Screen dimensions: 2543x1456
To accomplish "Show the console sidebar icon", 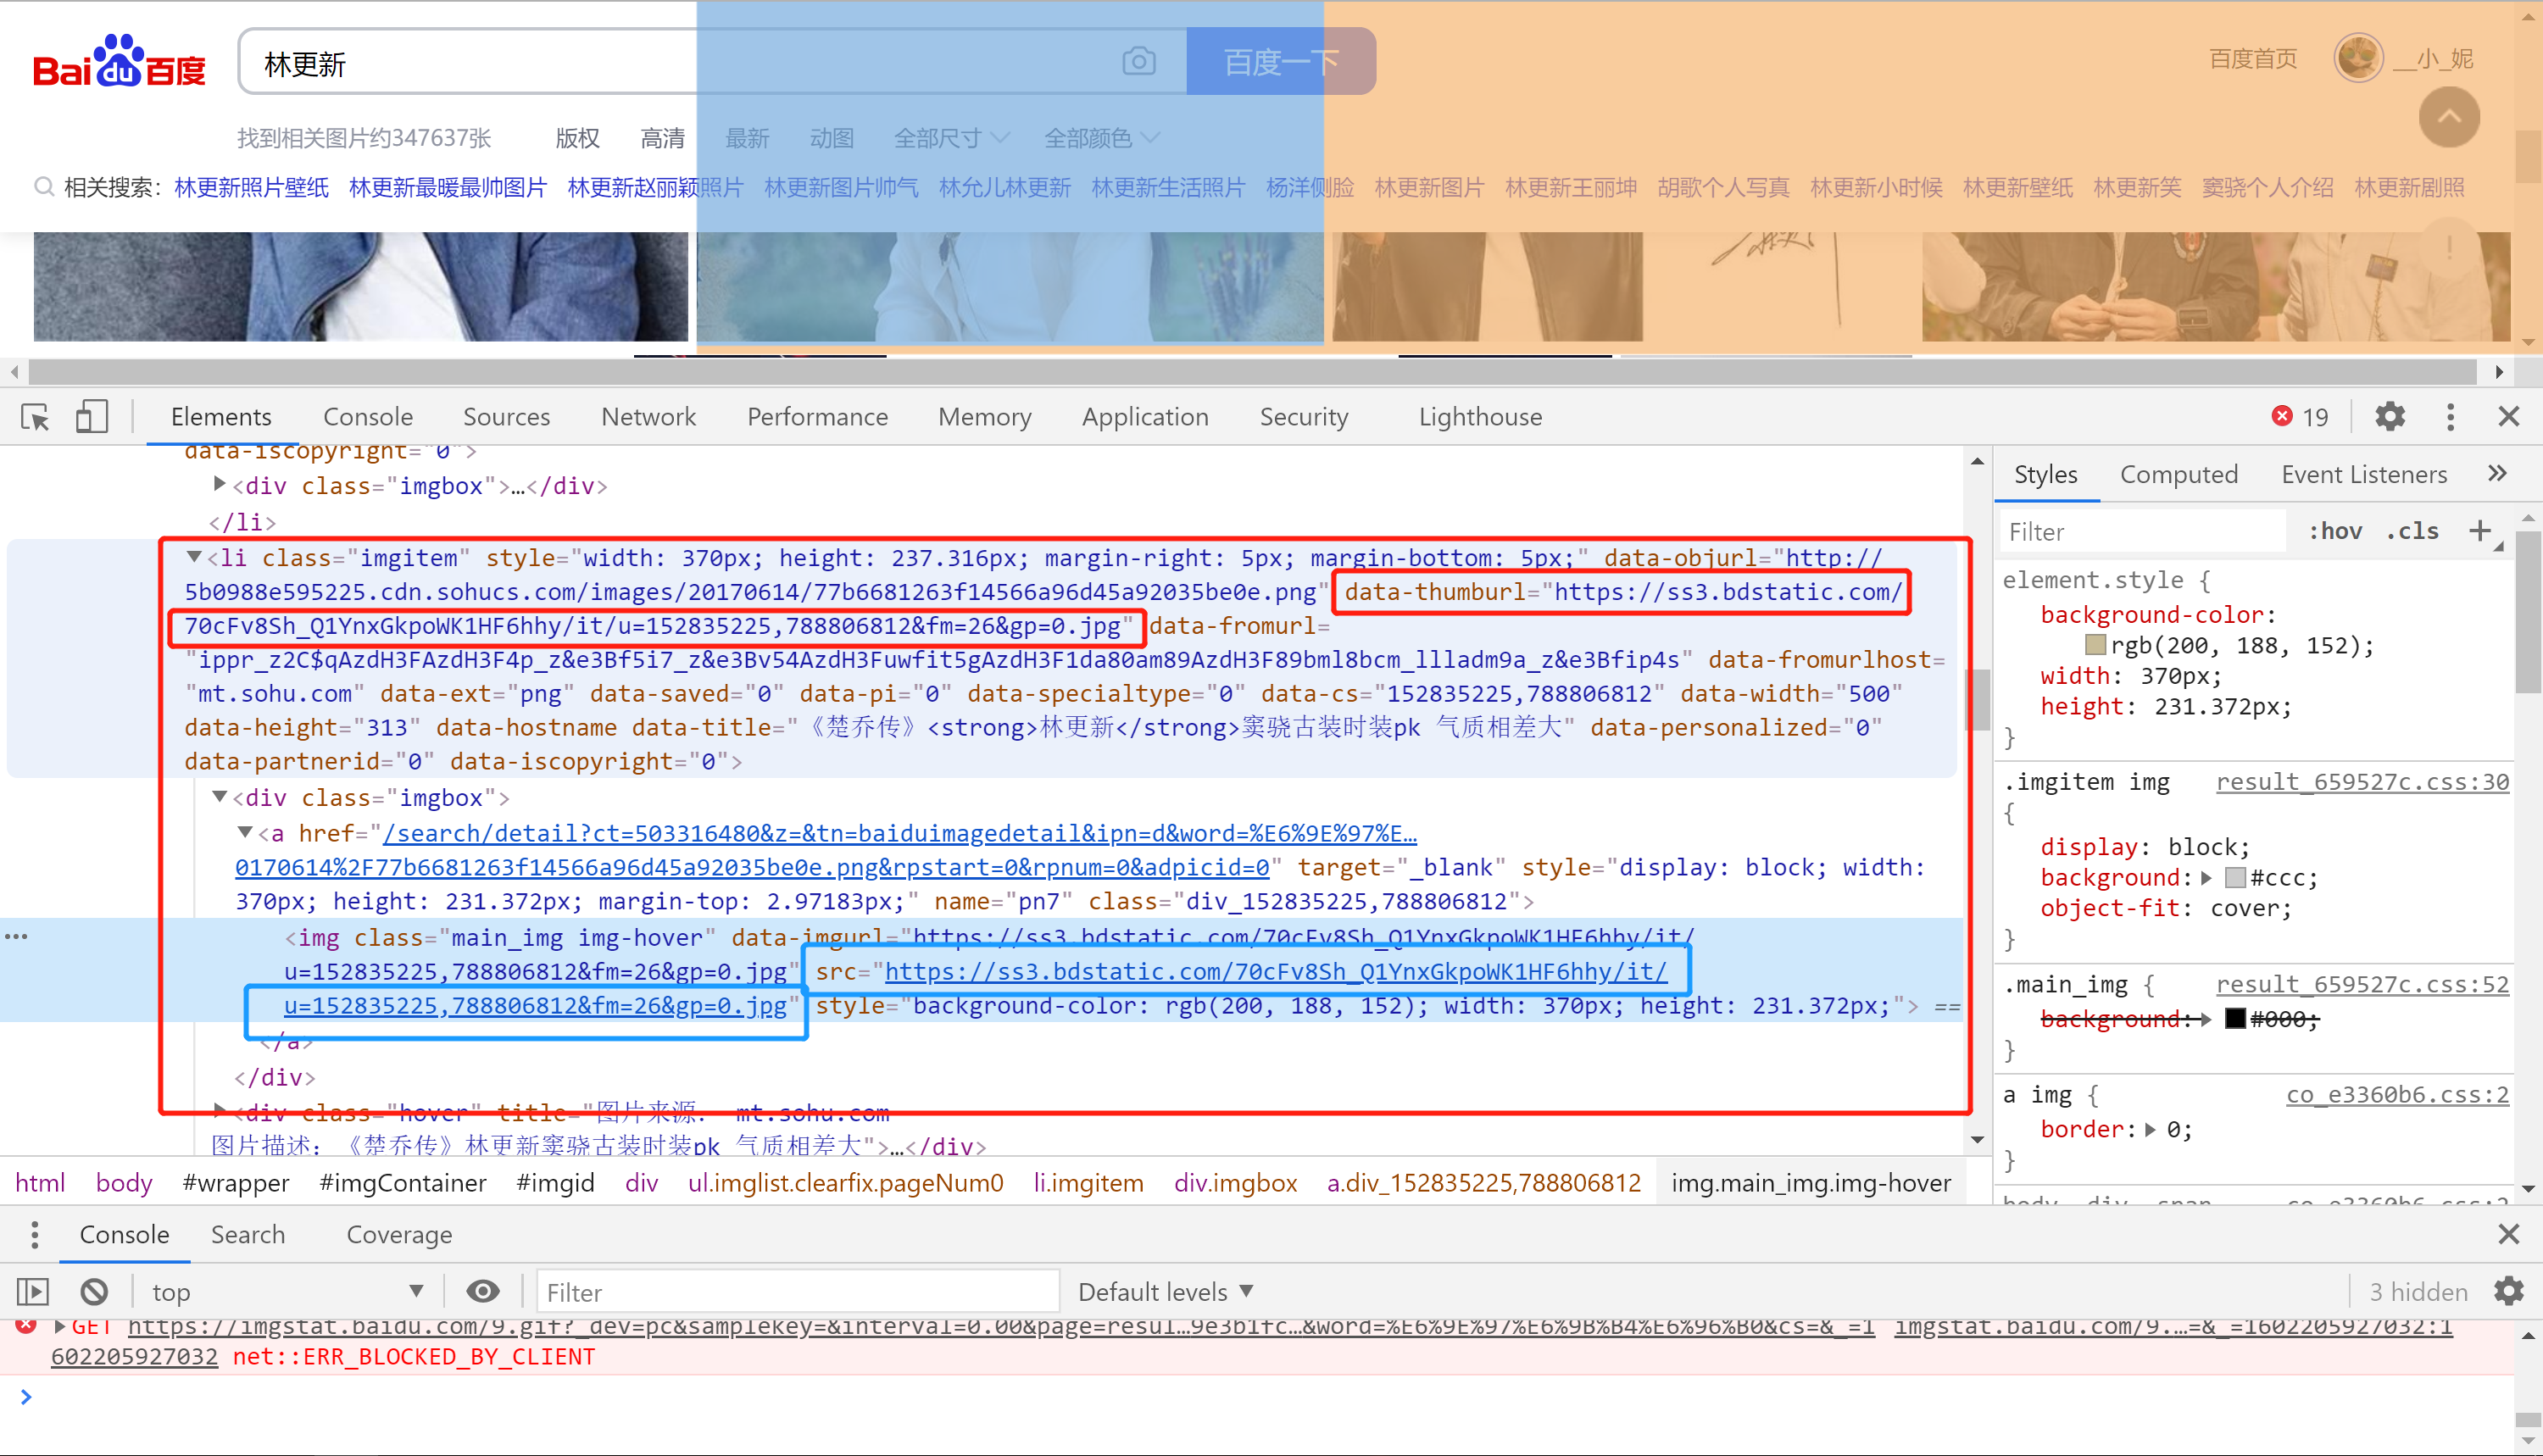I will click(33, 1292).
